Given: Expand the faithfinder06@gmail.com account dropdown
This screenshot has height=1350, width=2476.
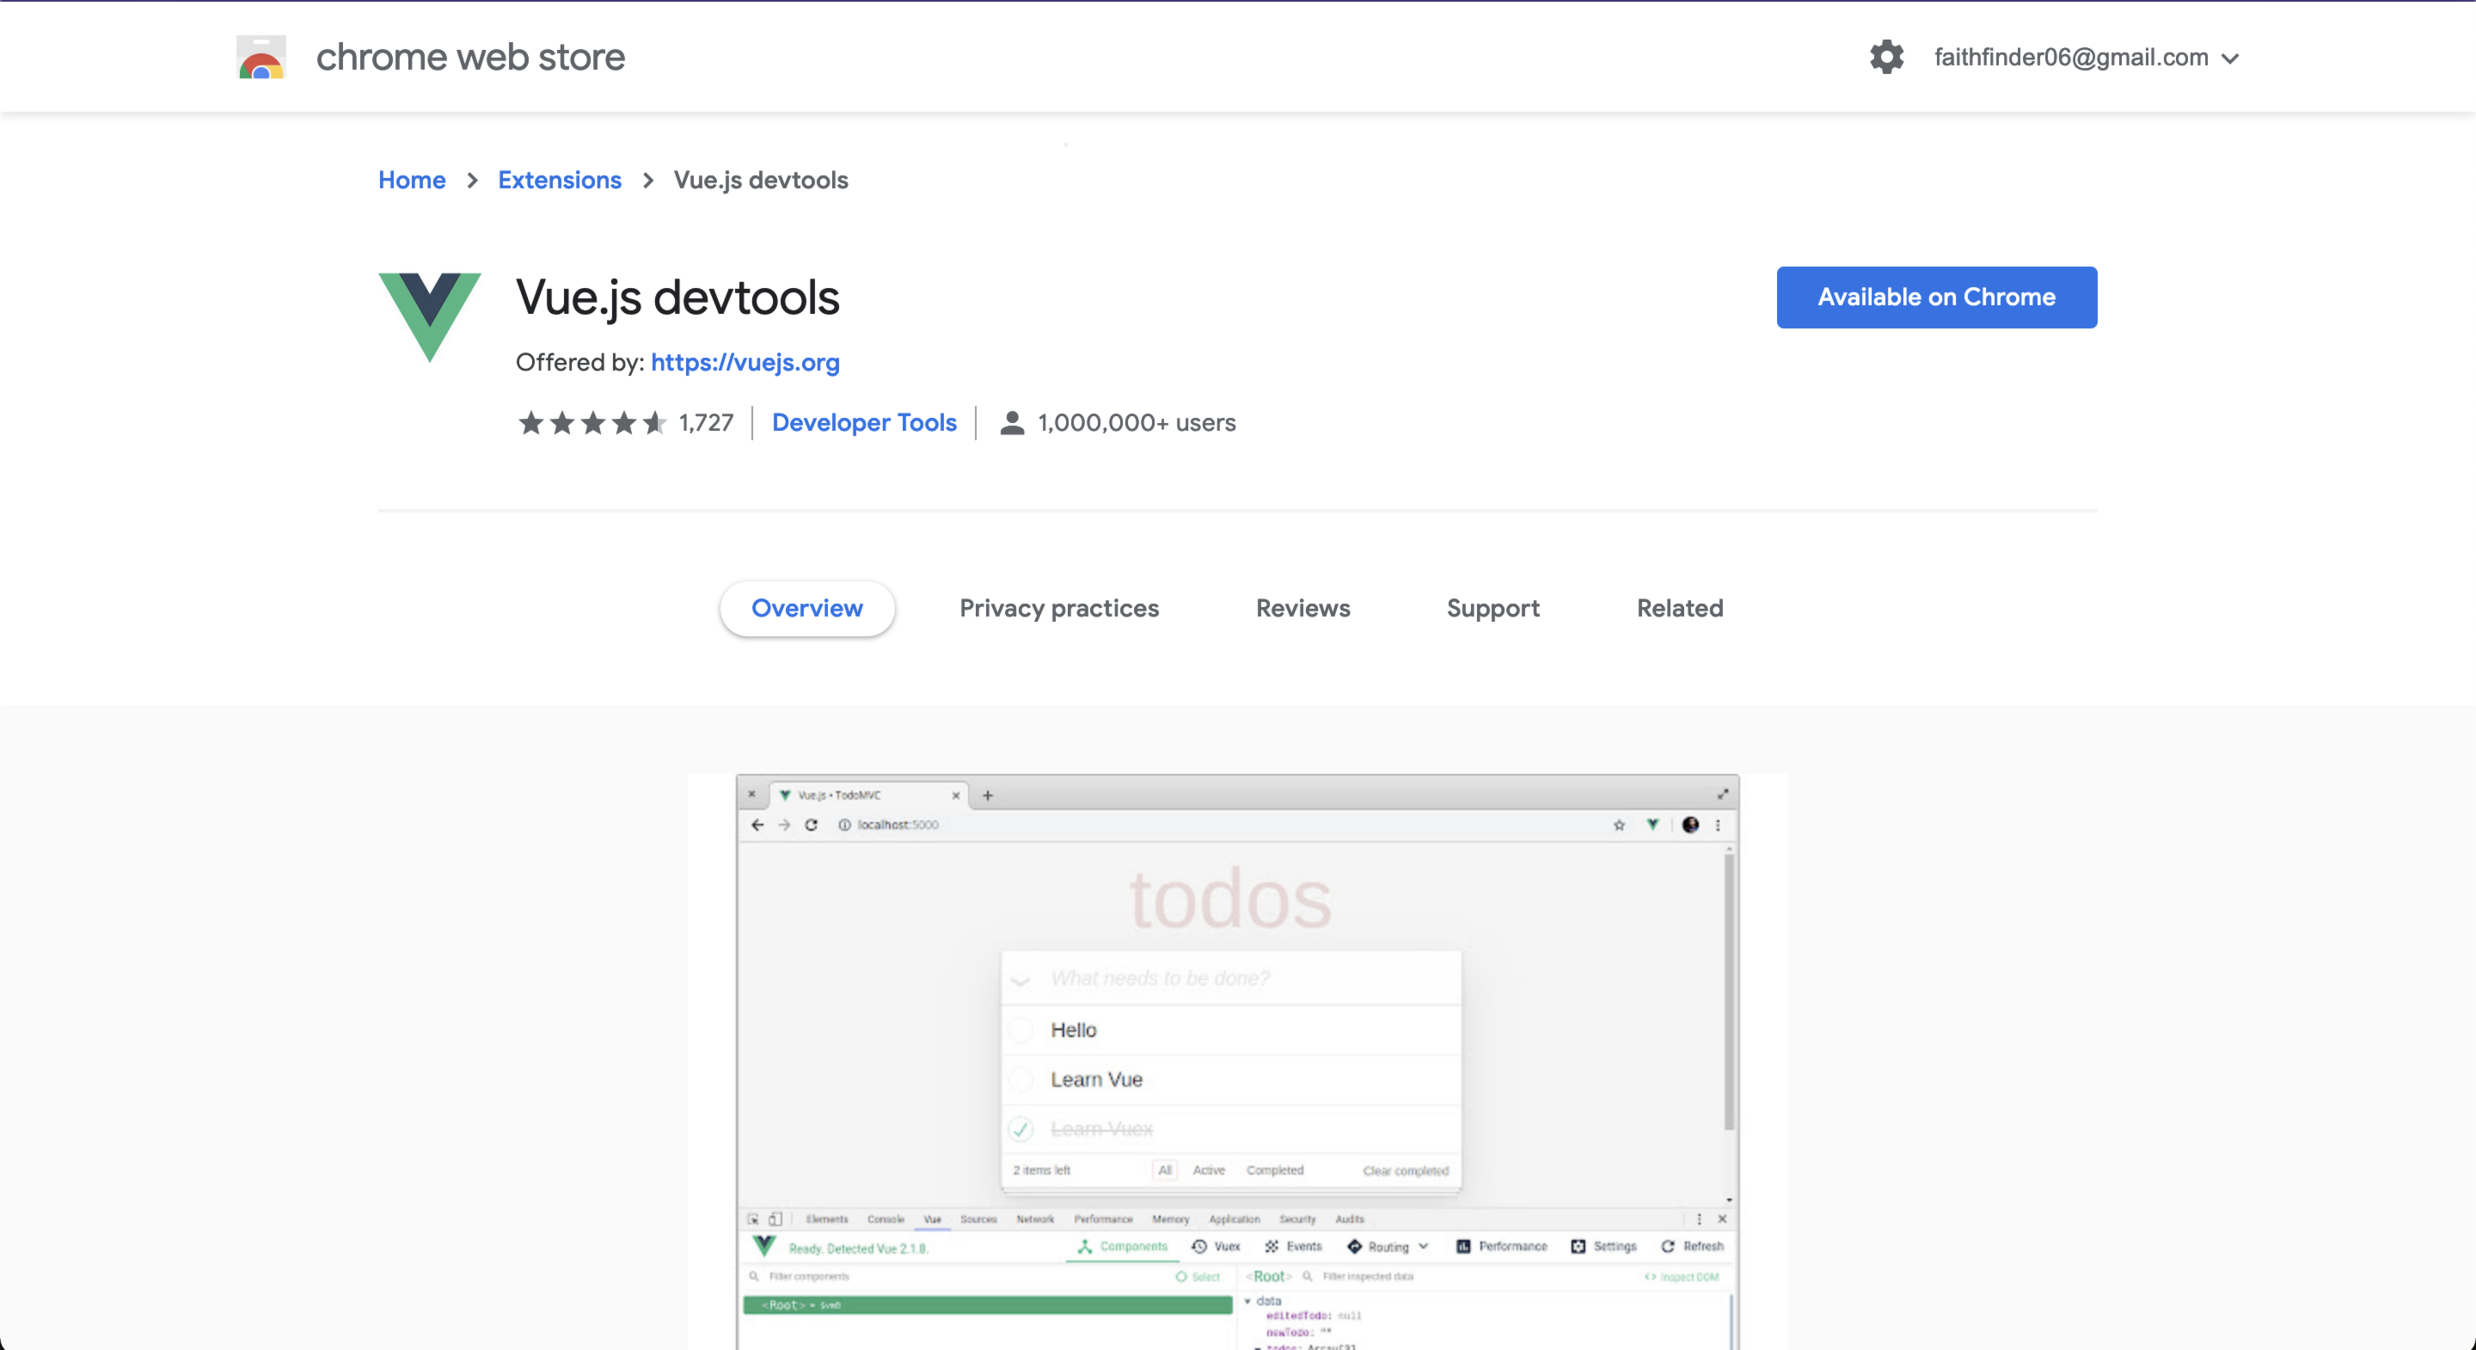Looking at the screenshot, I should 2086,58.
